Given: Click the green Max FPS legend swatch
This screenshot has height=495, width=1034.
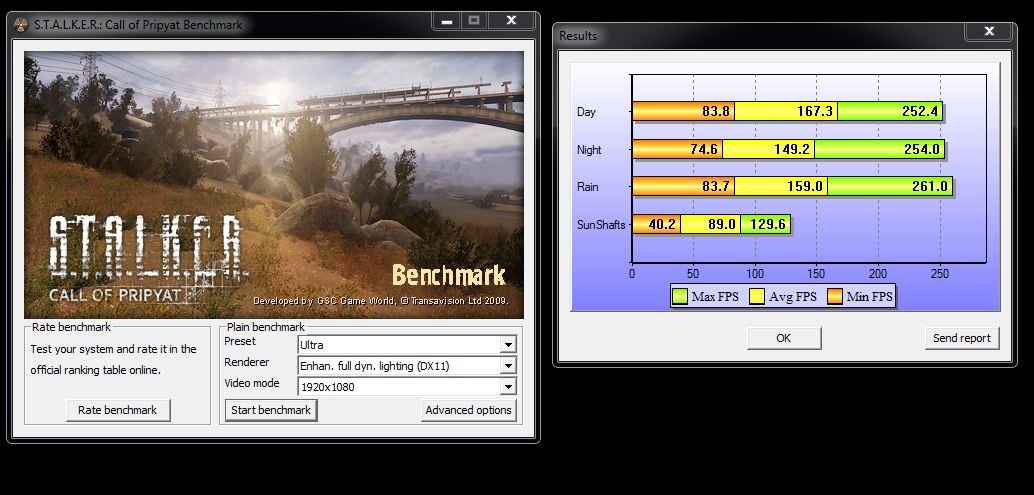Looking at the screenshot, I should pos(680,297).
